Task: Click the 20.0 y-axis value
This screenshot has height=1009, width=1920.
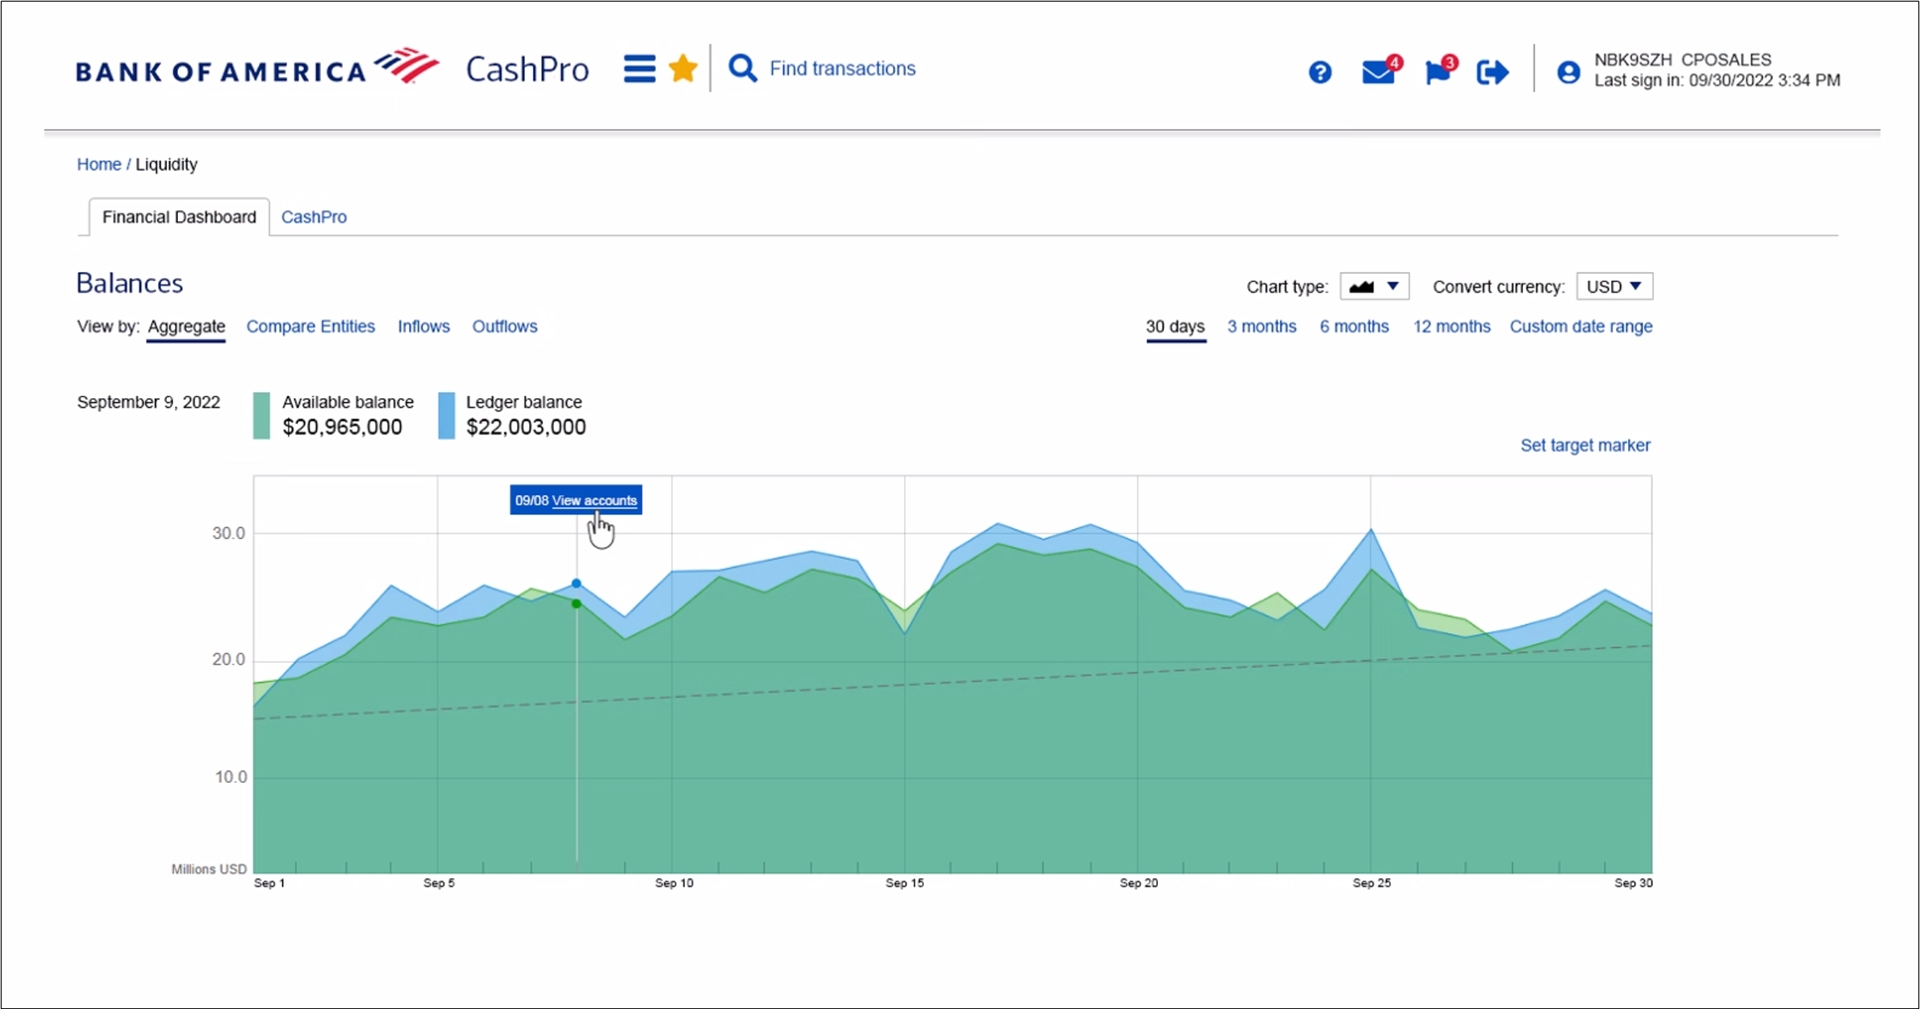Action: click(228, 659)
